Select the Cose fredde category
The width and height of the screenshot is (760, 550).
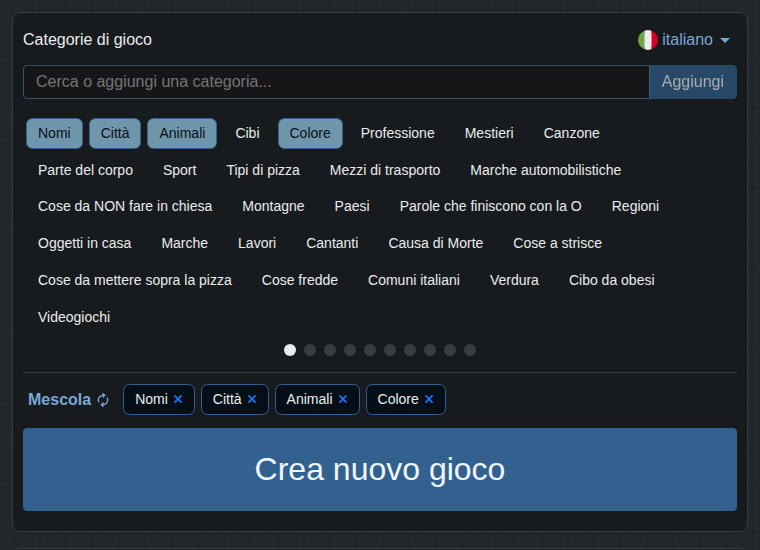point(300,280)
